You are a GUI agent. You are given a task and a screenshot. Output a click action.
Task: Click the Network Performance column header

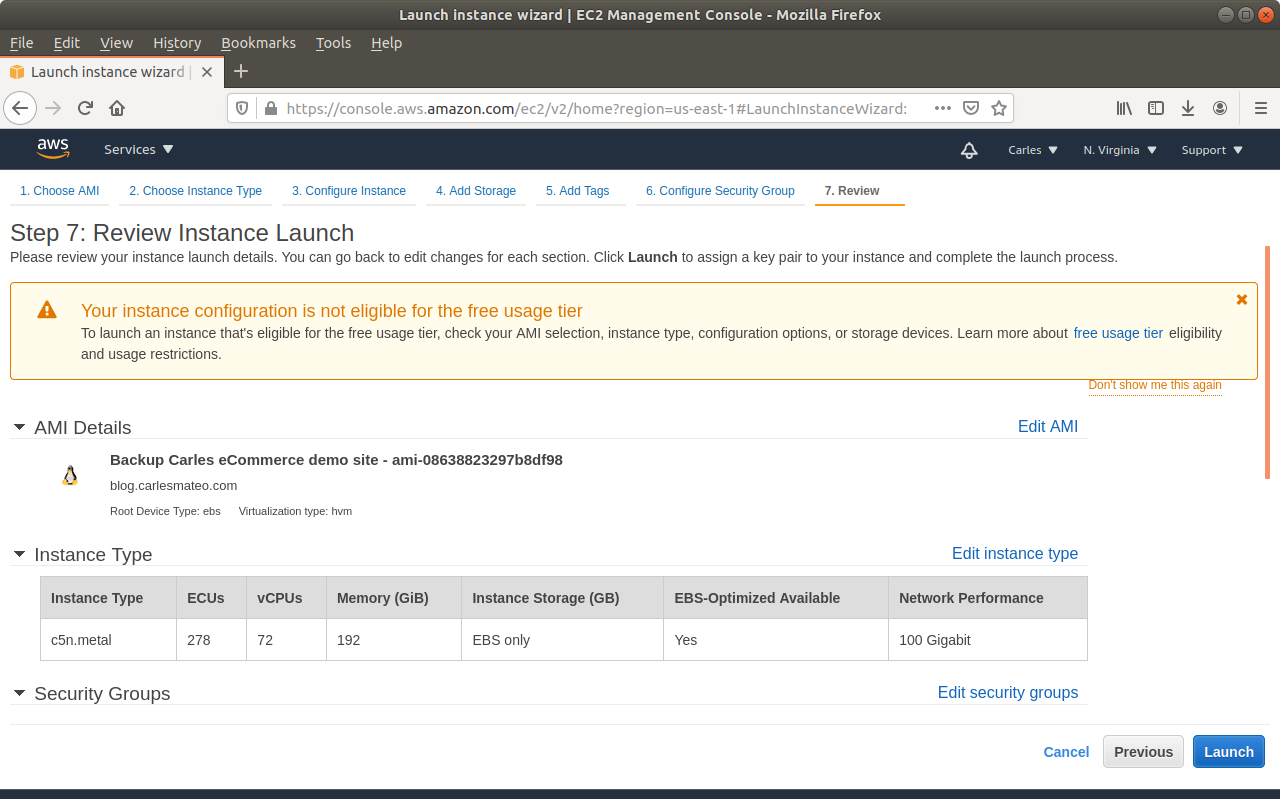click(987, 598)
